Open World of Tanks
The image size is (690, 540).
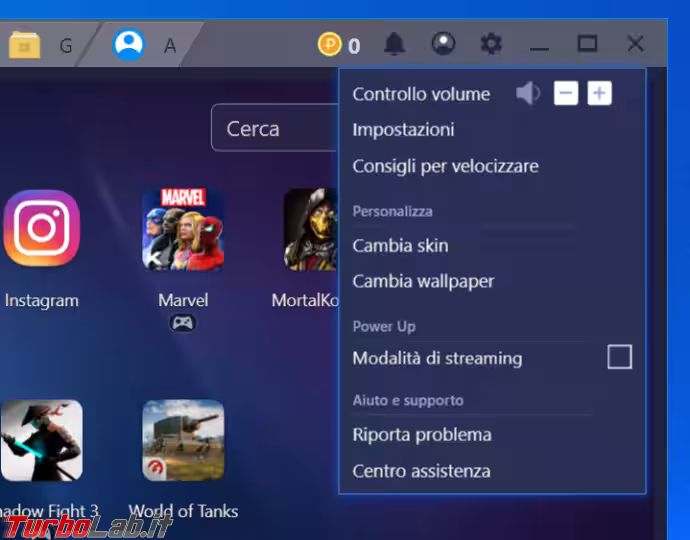pyautogui.click(x=183, y=440)
